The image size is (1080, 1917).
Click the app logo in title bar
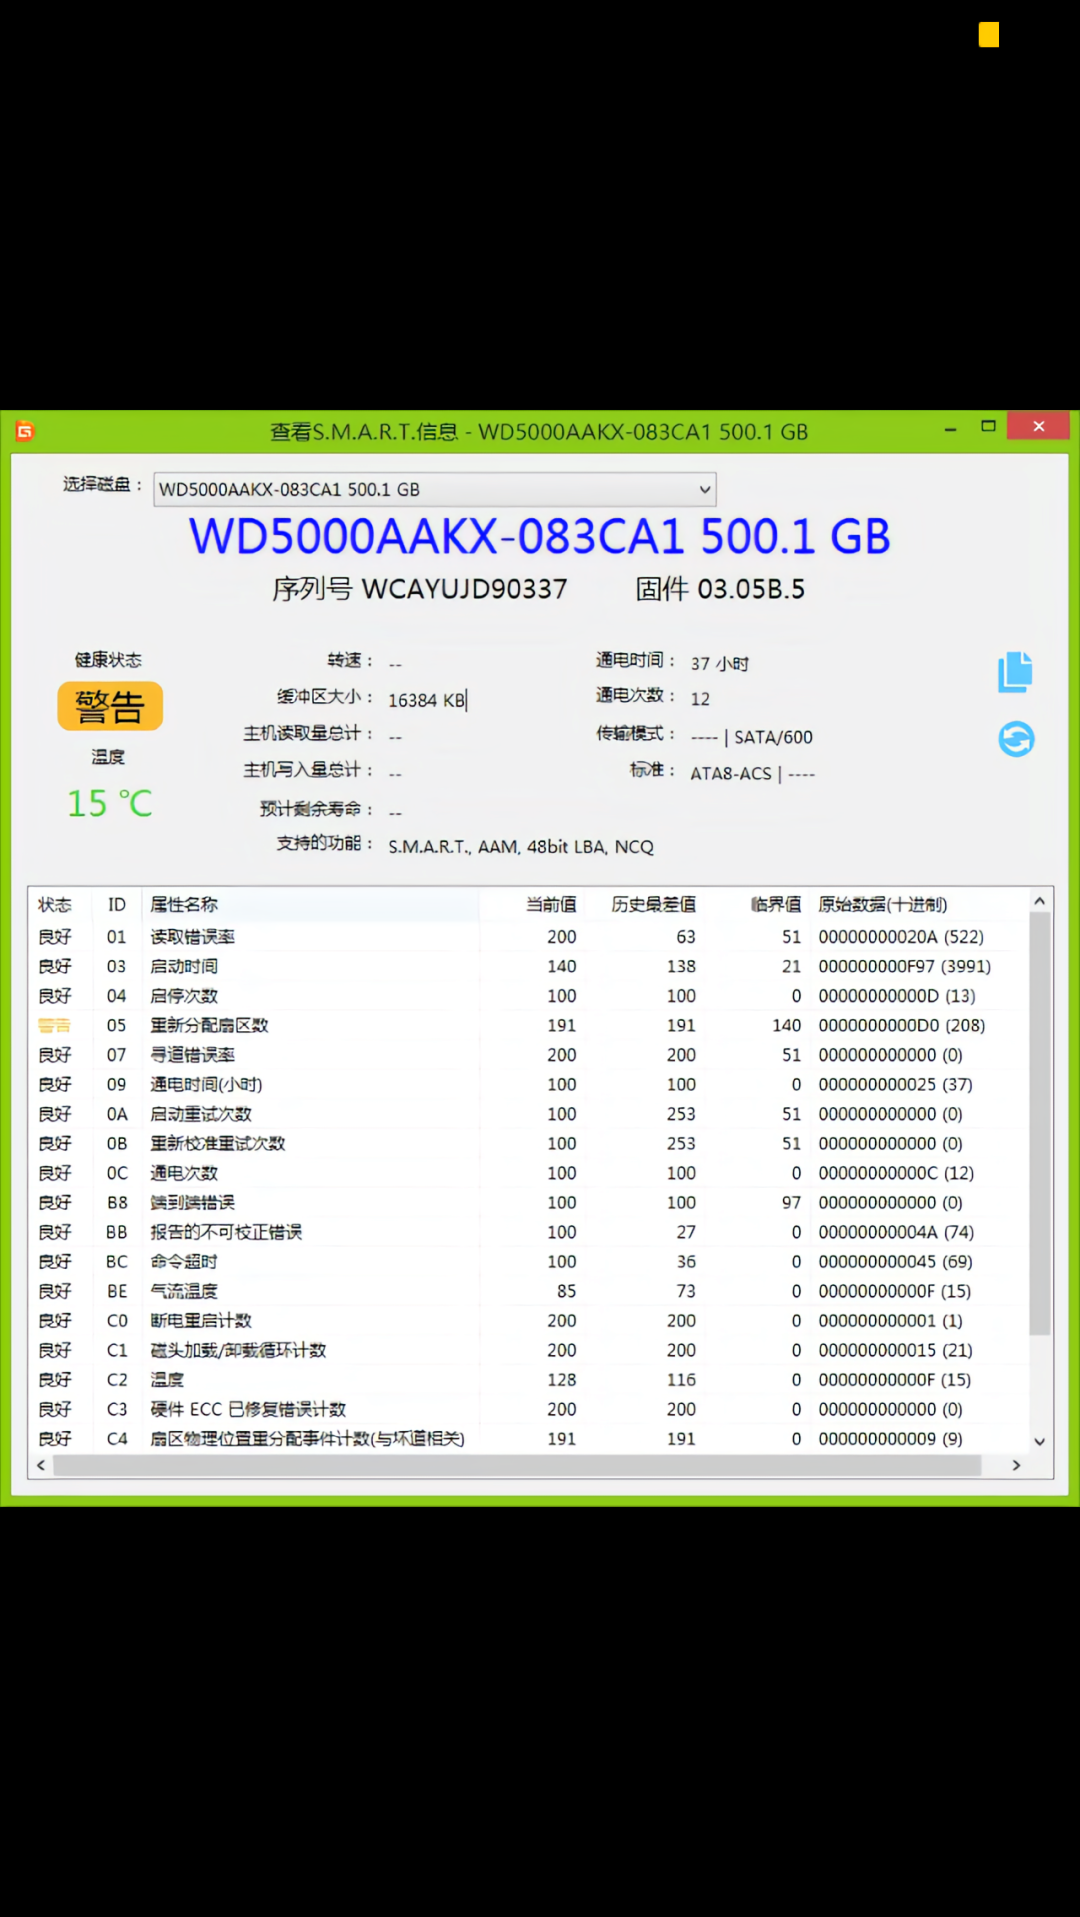(x=25, y=431)
